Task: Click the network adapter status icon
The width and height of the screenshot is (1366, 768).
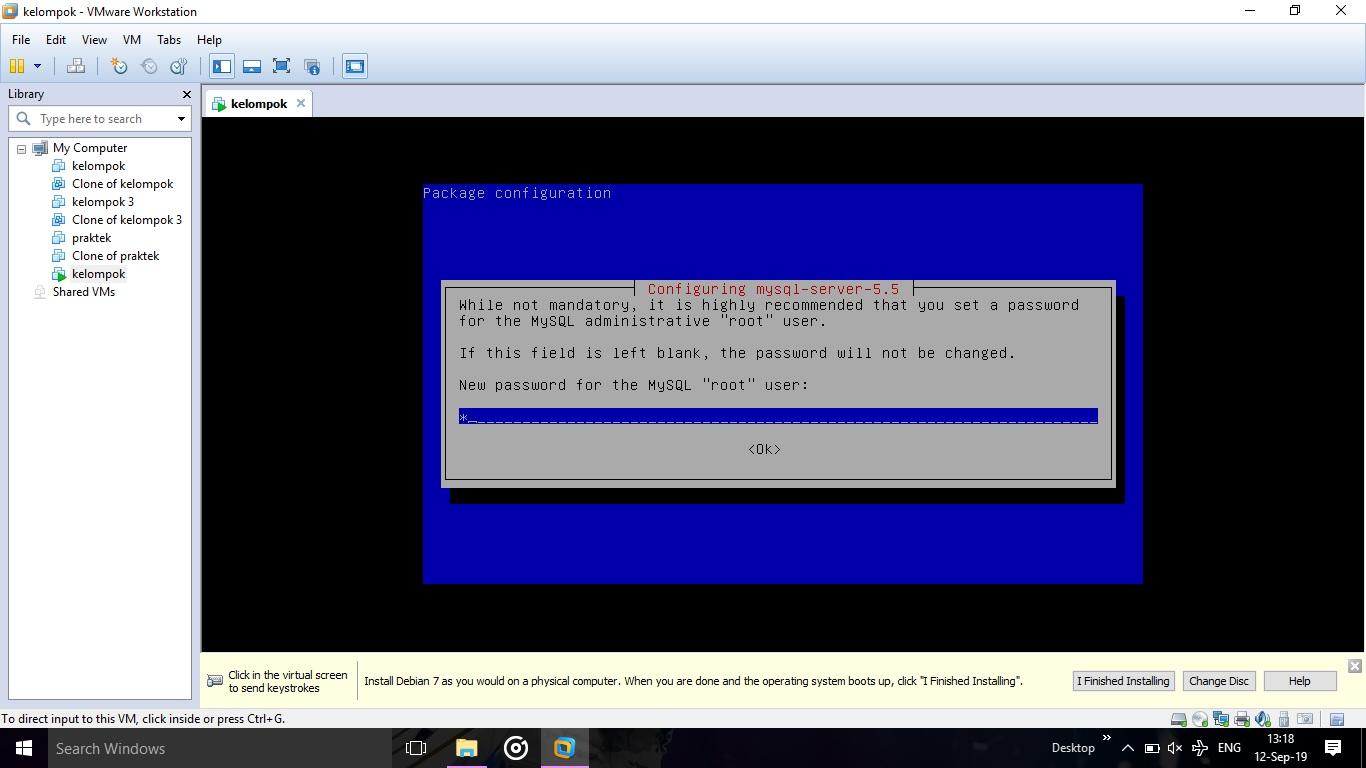Action: (1221, 719)
